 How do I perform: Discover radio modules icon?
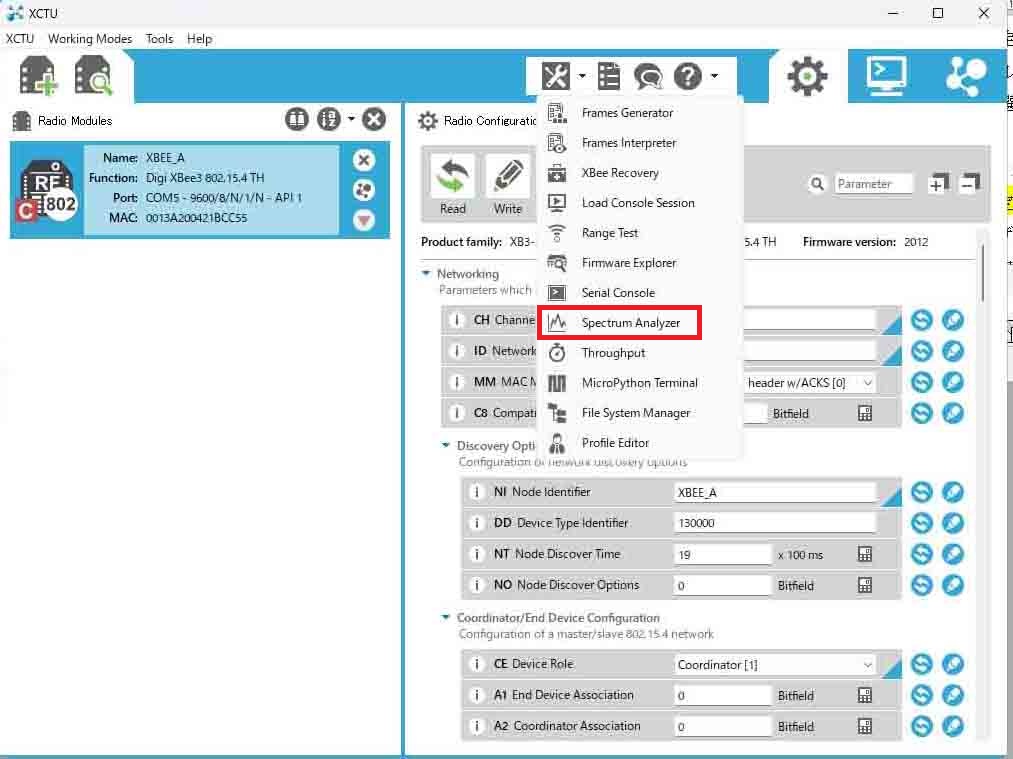point(94,76)
